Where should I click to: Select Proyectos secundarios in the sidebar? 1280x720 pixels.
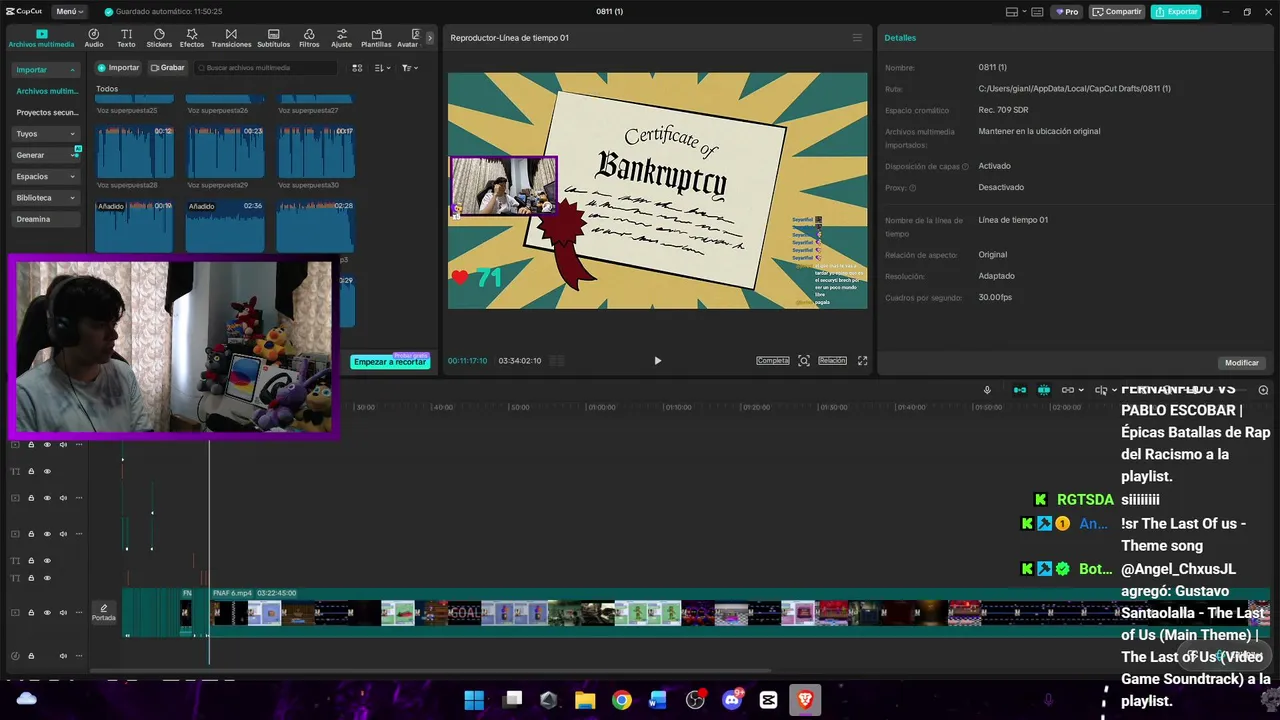(x=46, y=113)
